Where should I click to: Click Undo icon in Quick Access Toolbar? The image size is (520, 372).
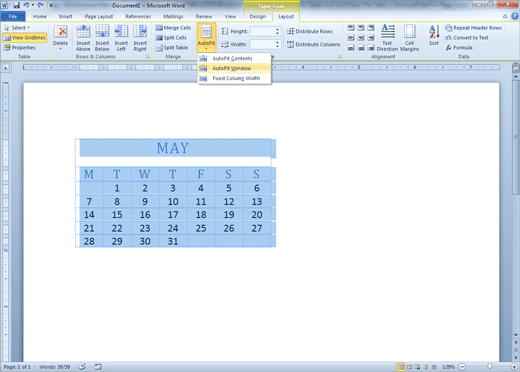pyautogui.click(x=26, y=5)
